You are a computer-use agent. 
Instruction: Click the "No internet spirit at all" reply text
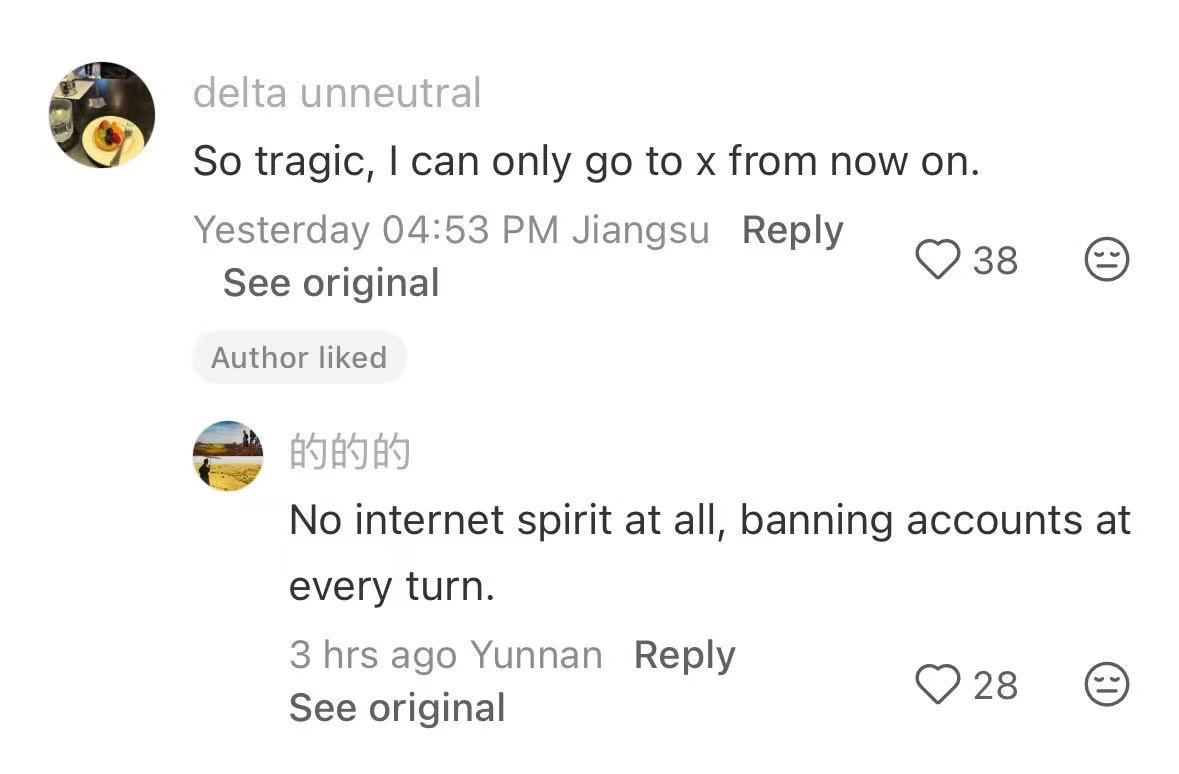point(709,520)
